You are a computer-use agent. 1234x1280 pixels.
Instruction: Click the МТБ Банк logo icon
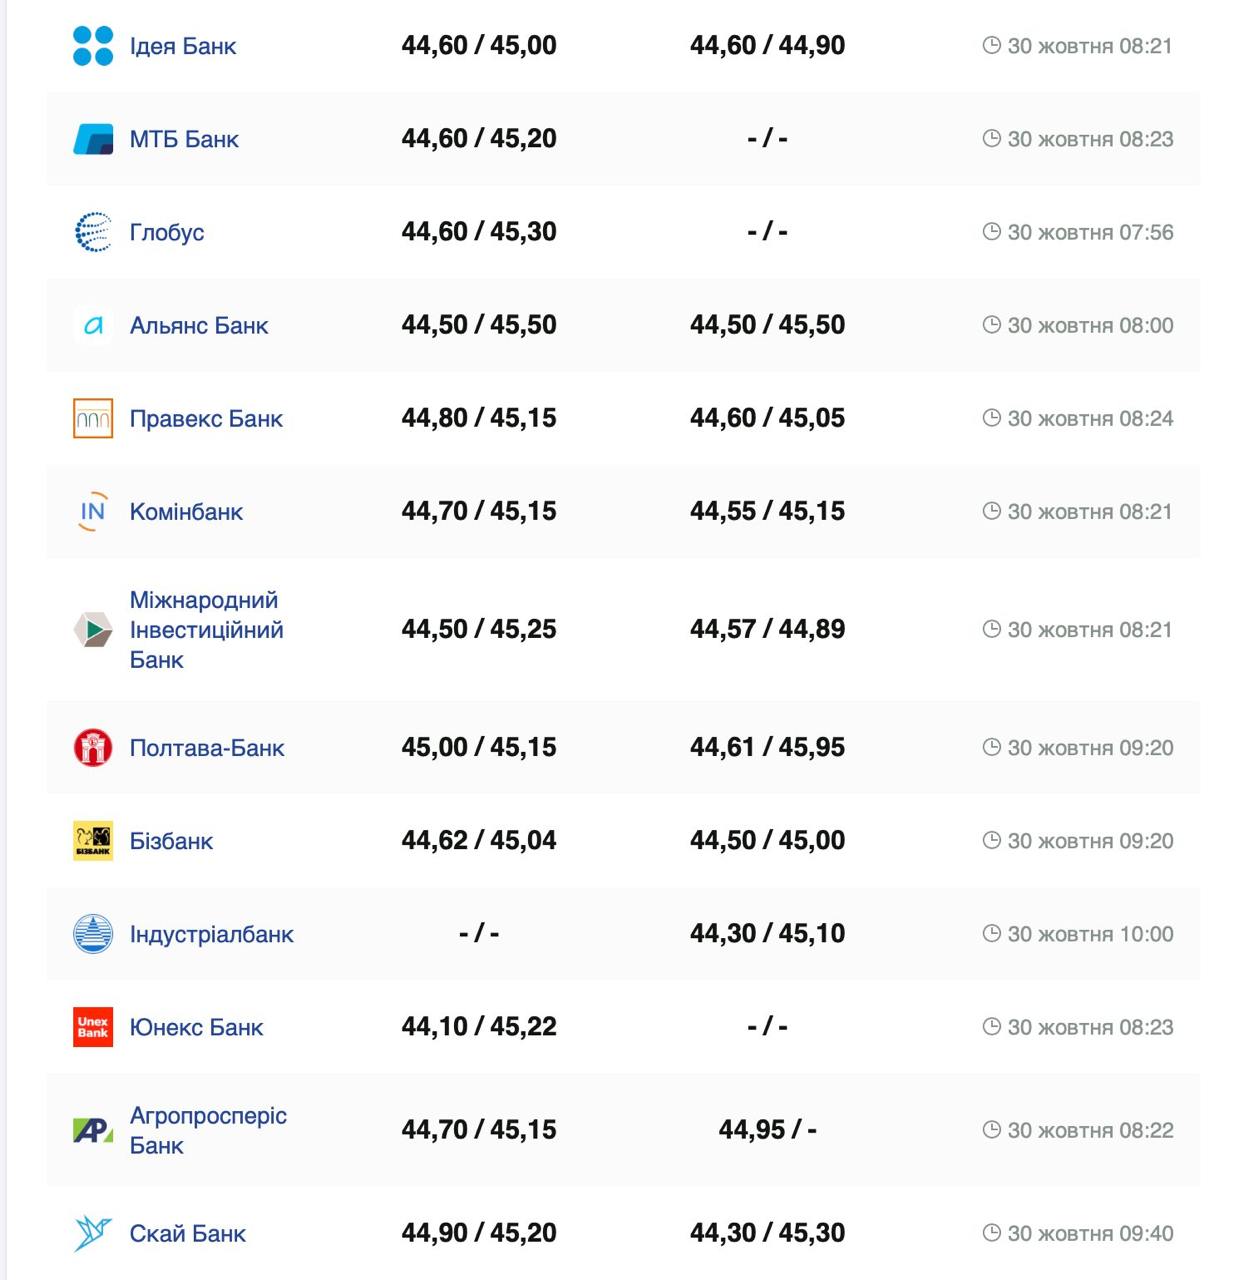[x=93, y=139]
